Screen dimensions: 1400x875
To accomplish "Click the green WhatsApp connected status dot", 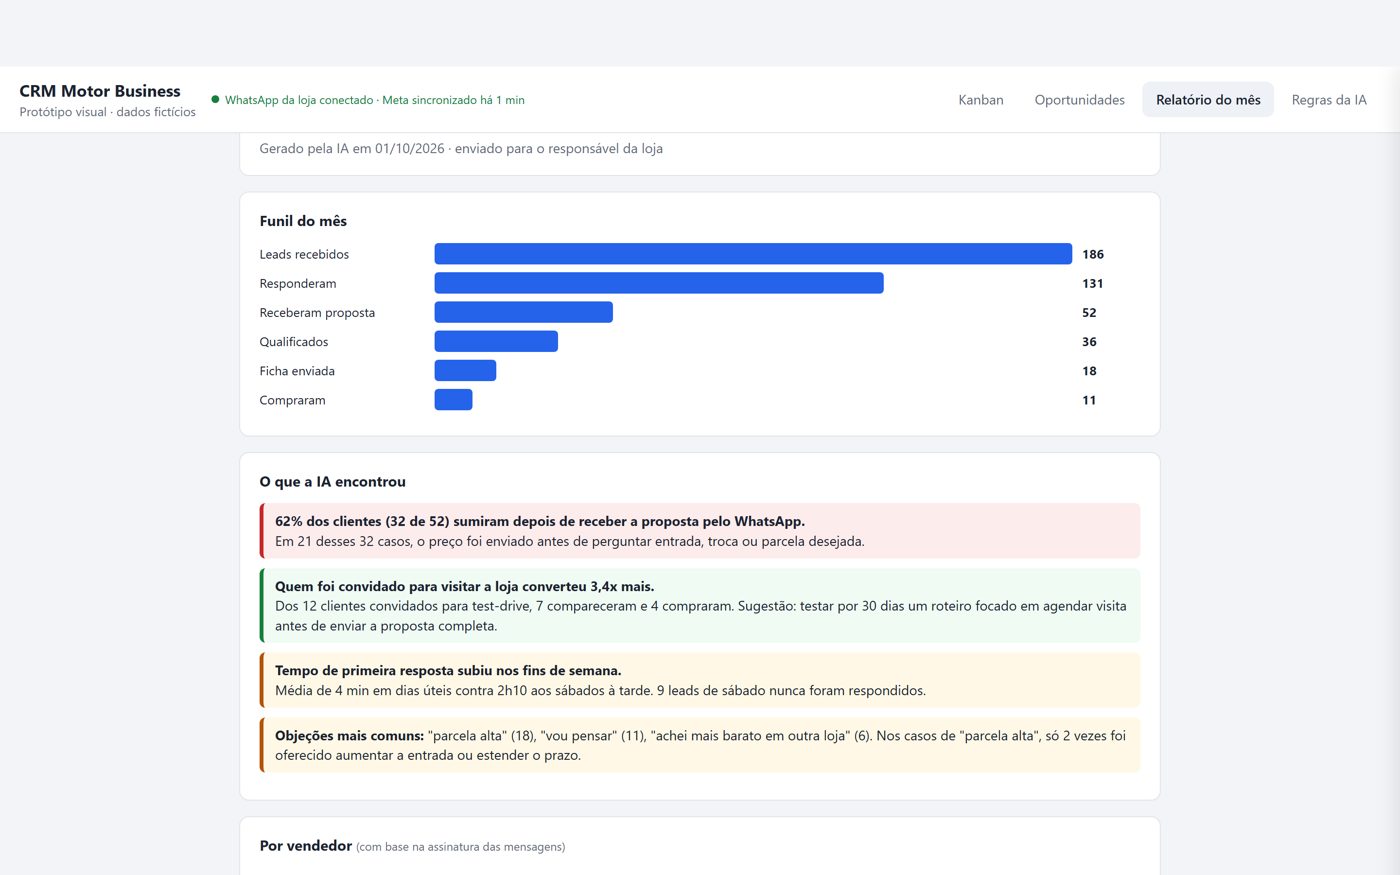I will 215,100.
